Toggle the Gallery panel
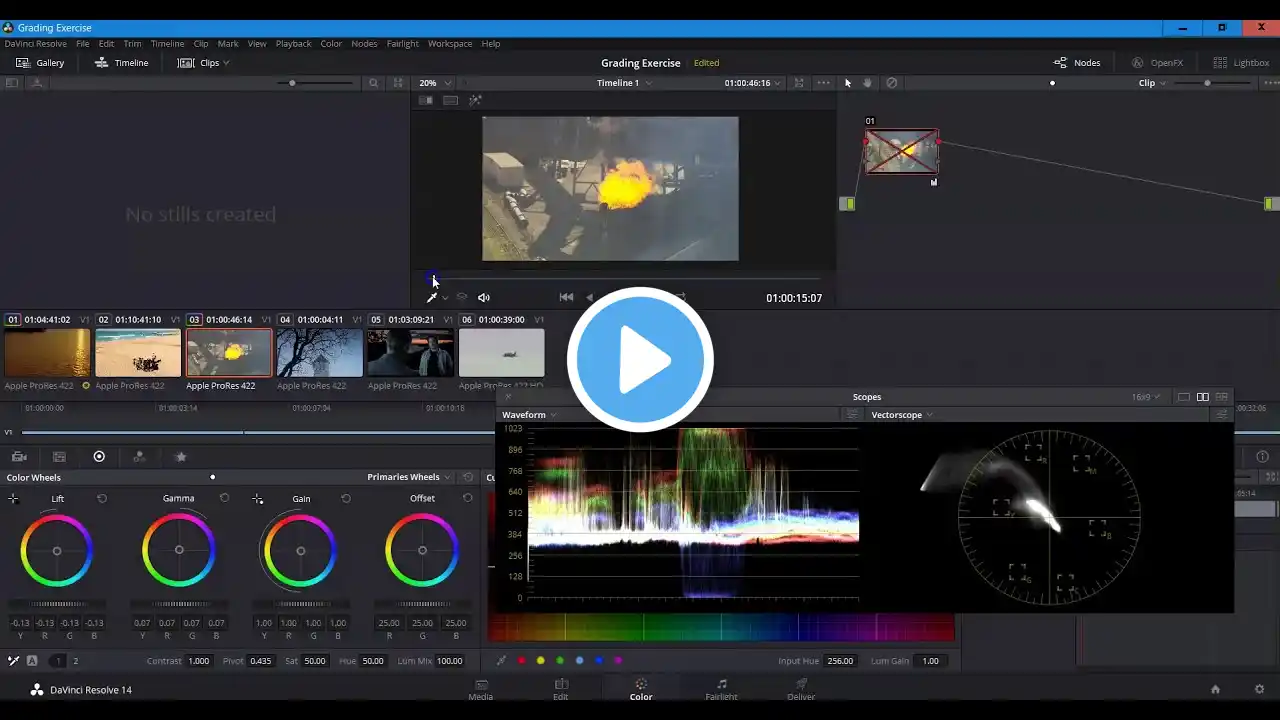The height and width of the screenshot is (720, 1280). click(x=40, y=63)
